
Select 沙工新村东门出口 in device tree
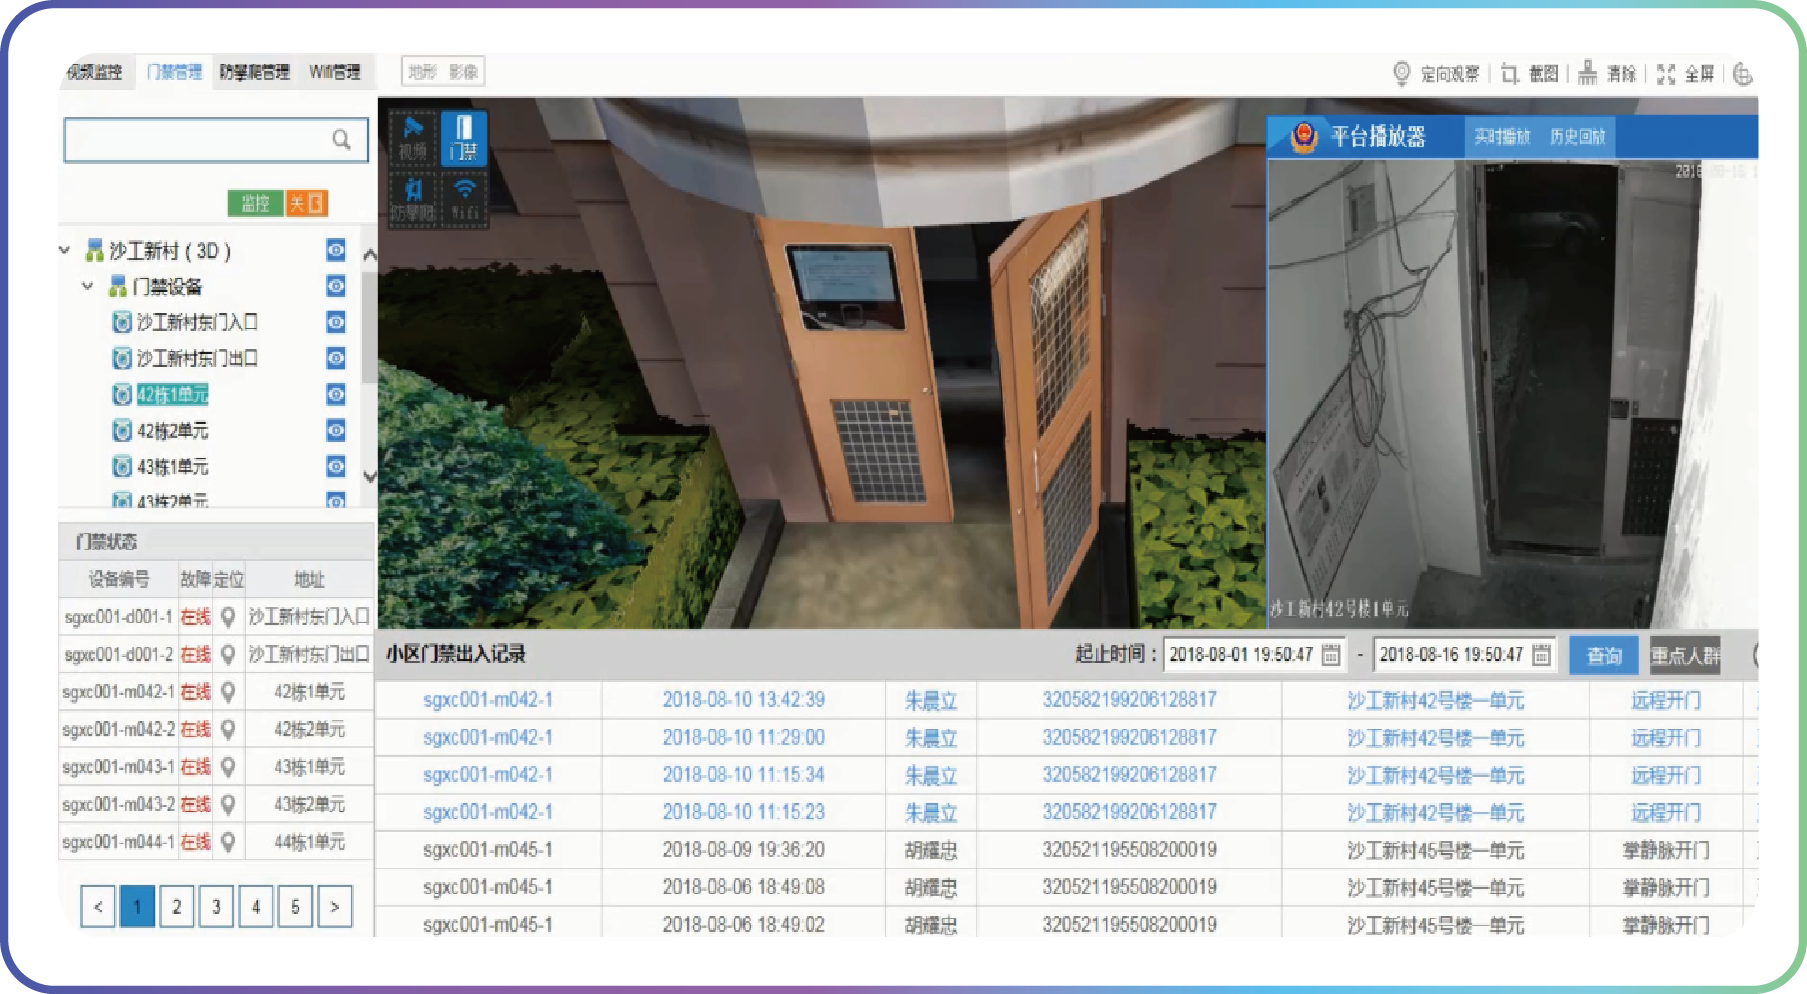(197, 358)
